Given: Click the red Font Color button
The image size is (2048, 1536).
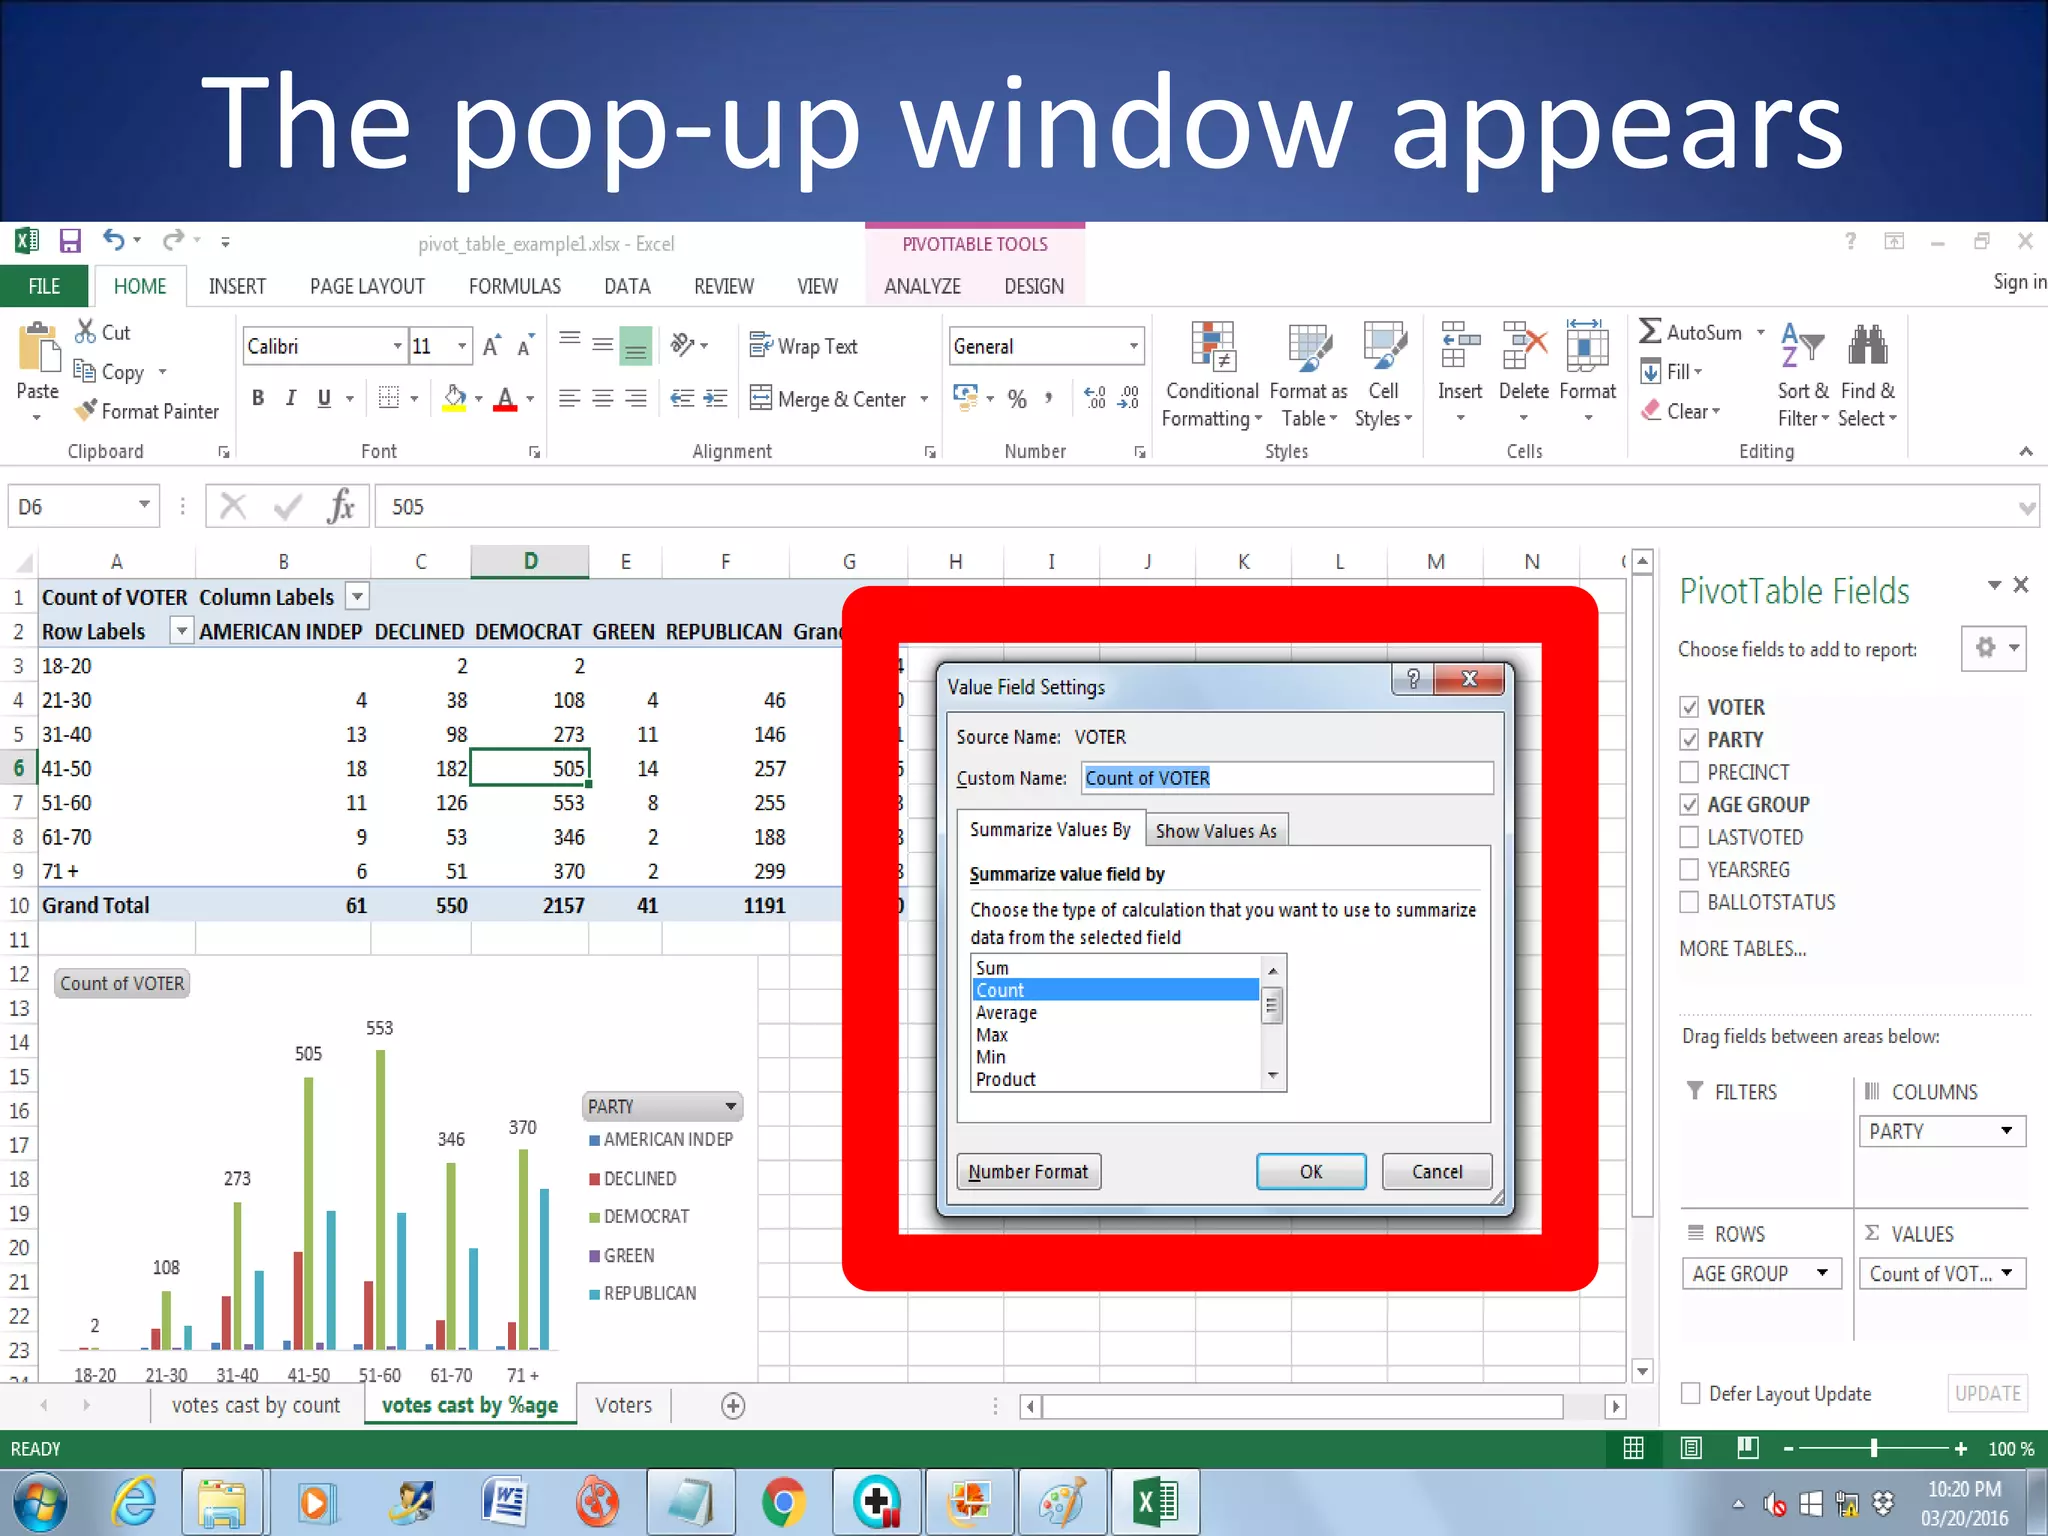Looking at the screenshot, I should (506, 398).
